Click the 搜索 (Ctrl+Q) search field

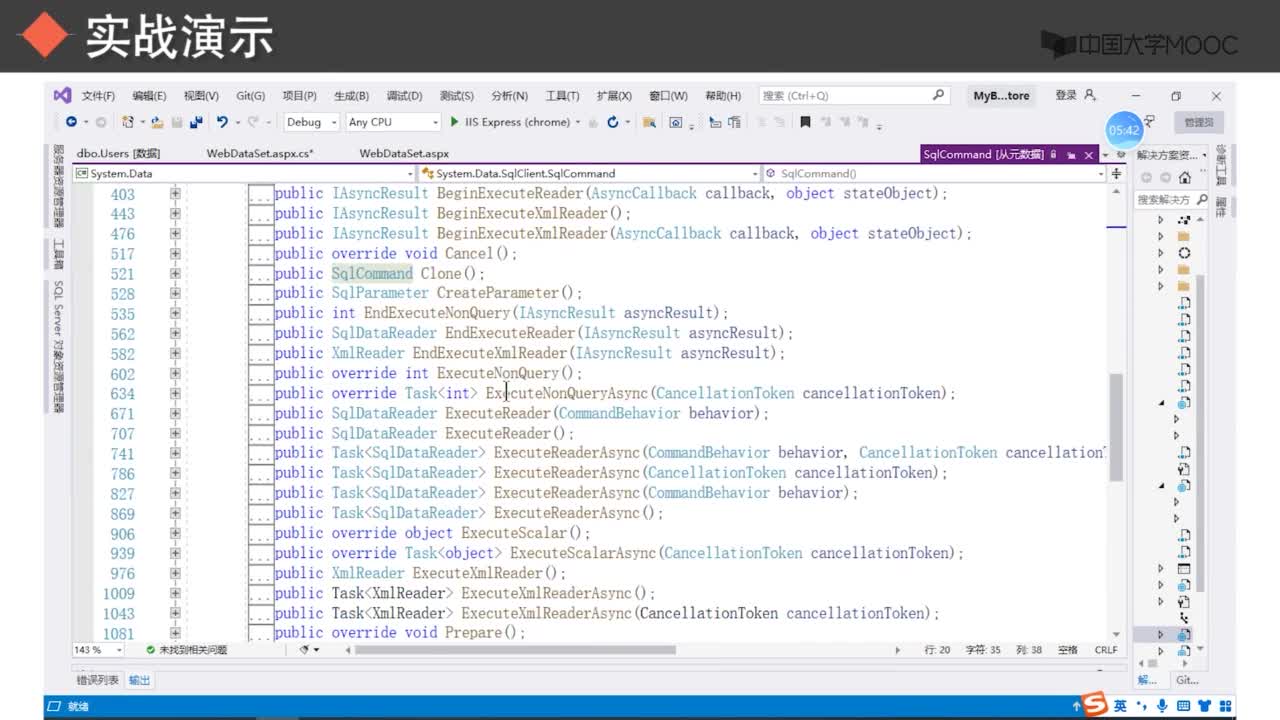(x=853, y=96)
